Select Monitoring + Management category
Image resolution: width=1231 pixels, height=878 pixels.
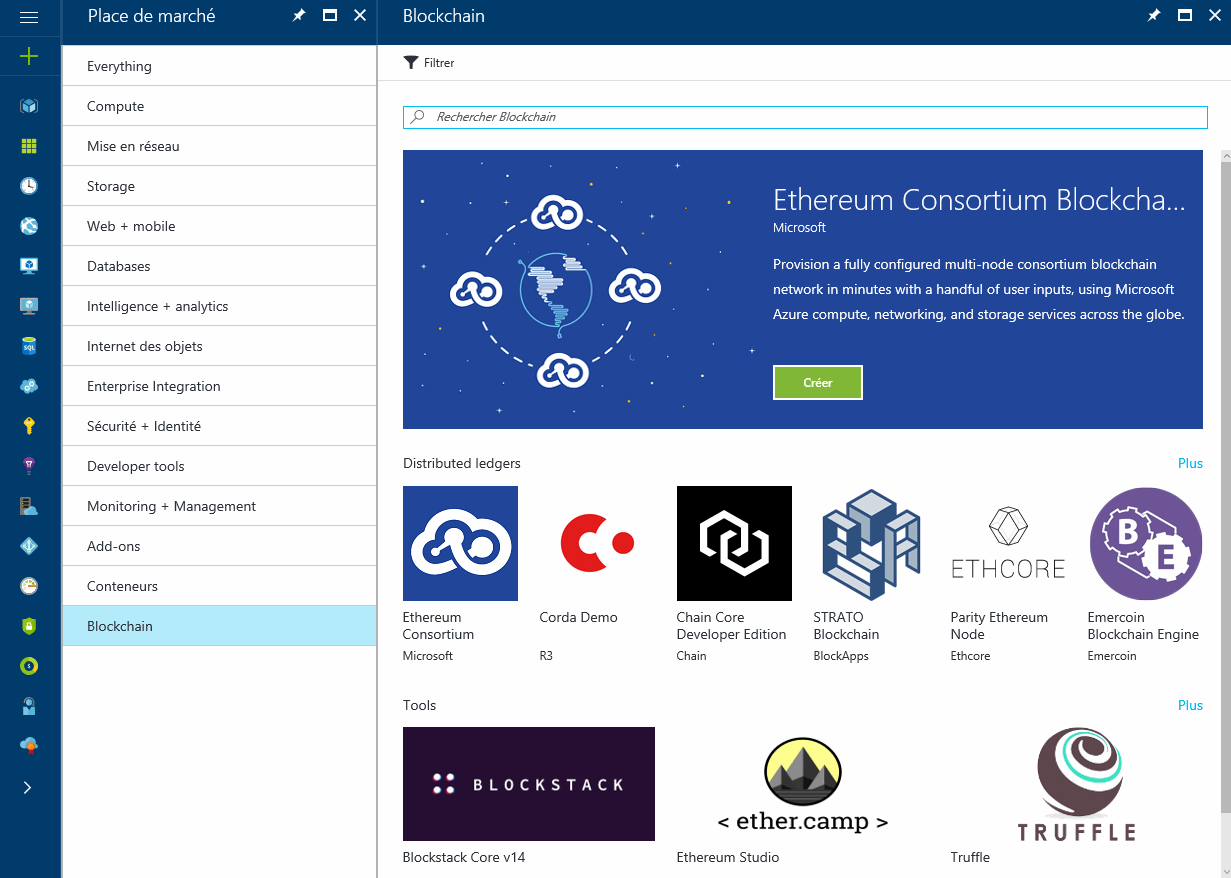(219, 506)
